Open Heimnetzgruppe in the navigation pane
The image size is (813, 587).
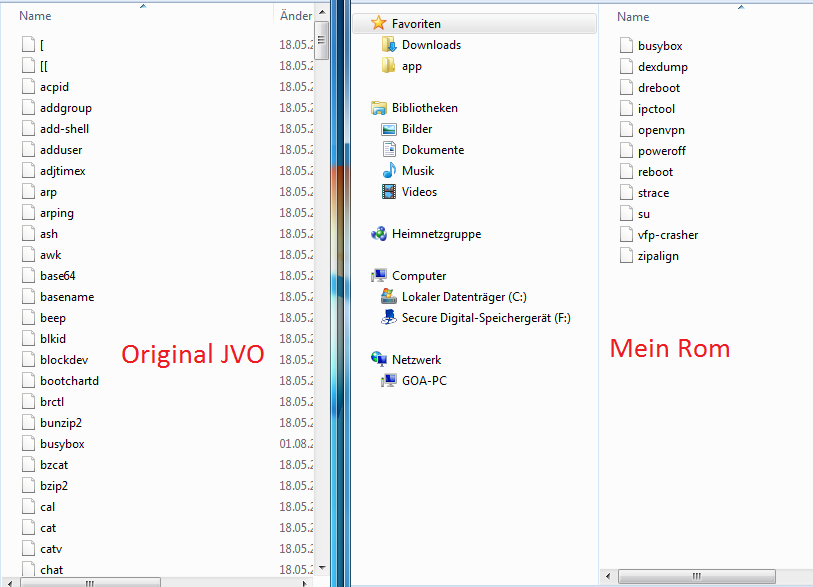pyautogui.click(x=436, y=234)
